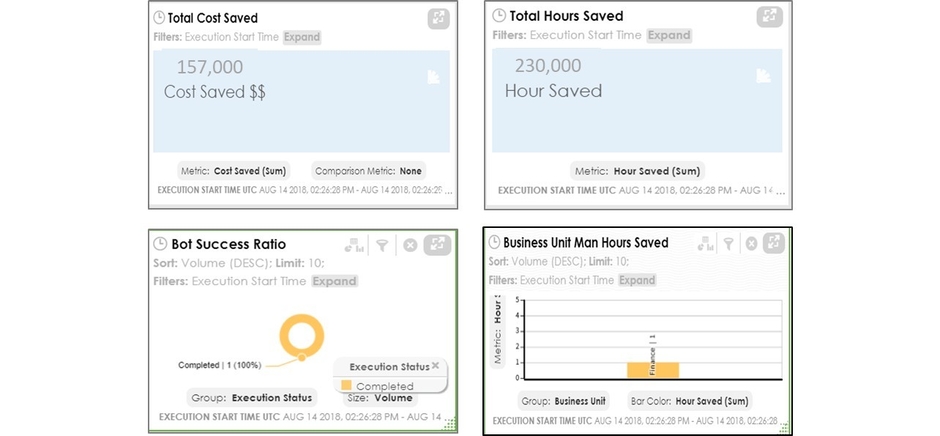The width and height of the screenshot is (940, 436).
Task: Open chart type icon in Bot Success Ratio
Action: pos(354,244)
